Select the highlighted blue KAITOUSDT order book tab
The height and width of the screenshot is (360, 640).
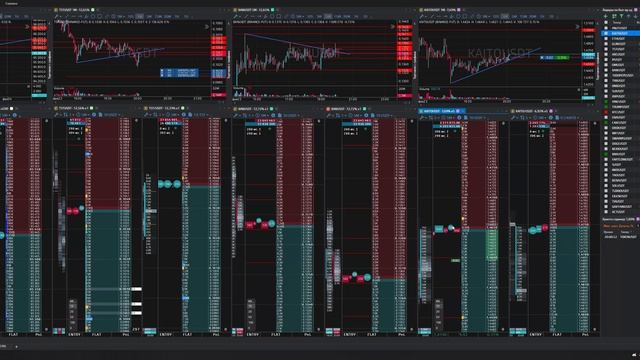pyautogui.click(x=442, y=111)
